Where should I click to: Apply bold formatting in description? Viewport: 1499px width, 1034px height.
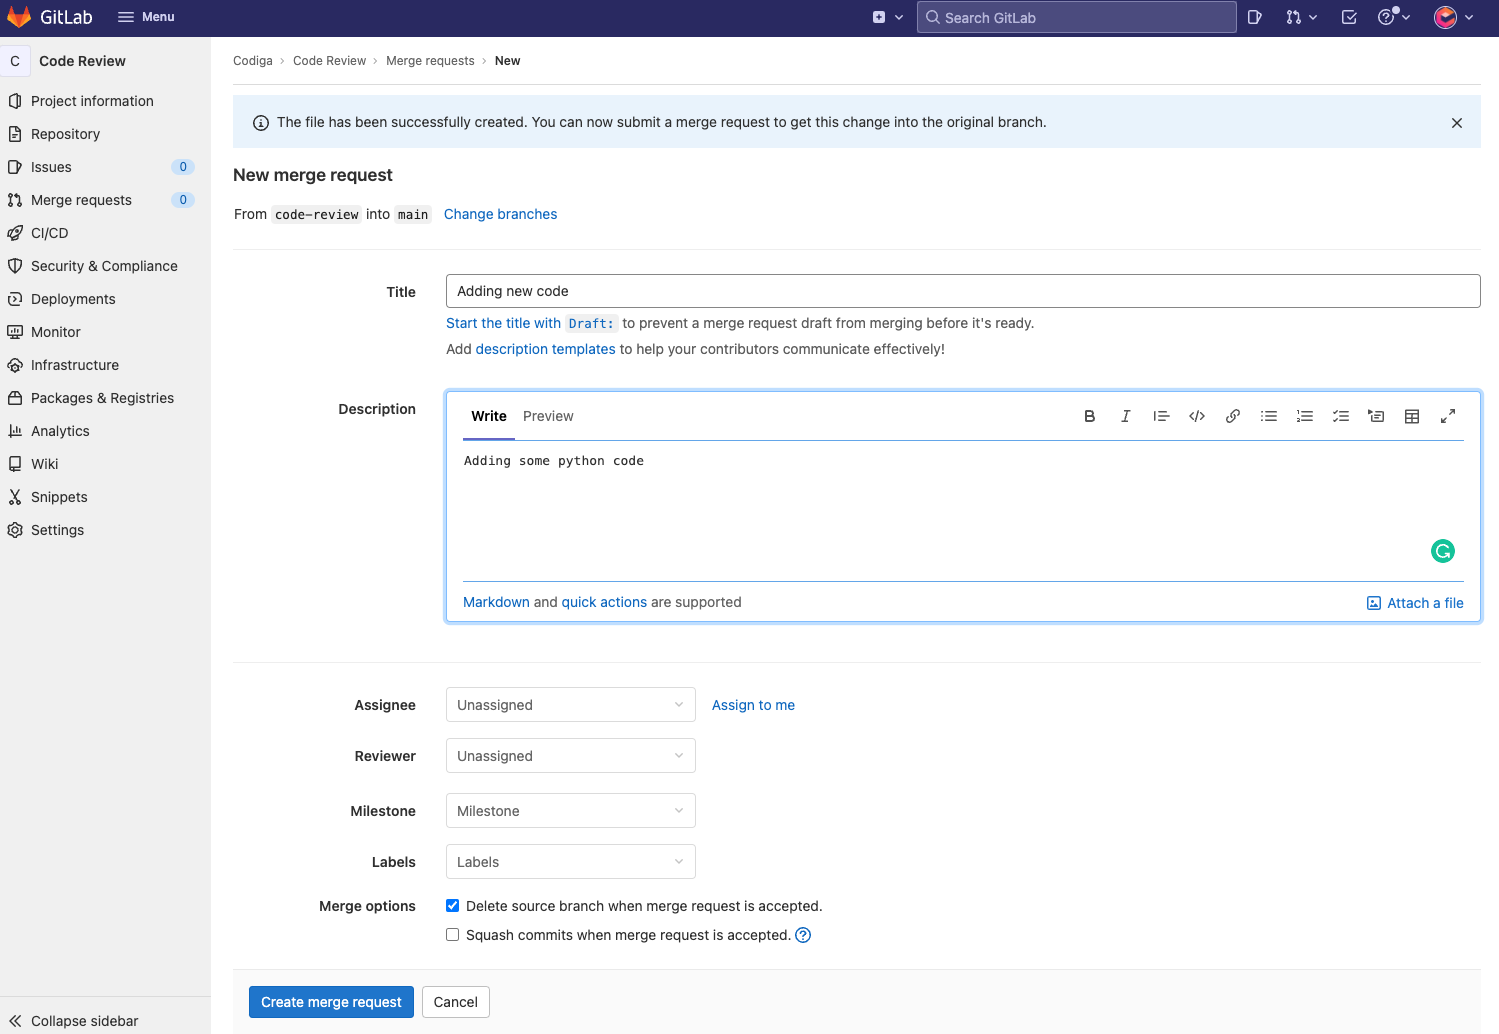pyautogui.click(x=1089, y=416)
